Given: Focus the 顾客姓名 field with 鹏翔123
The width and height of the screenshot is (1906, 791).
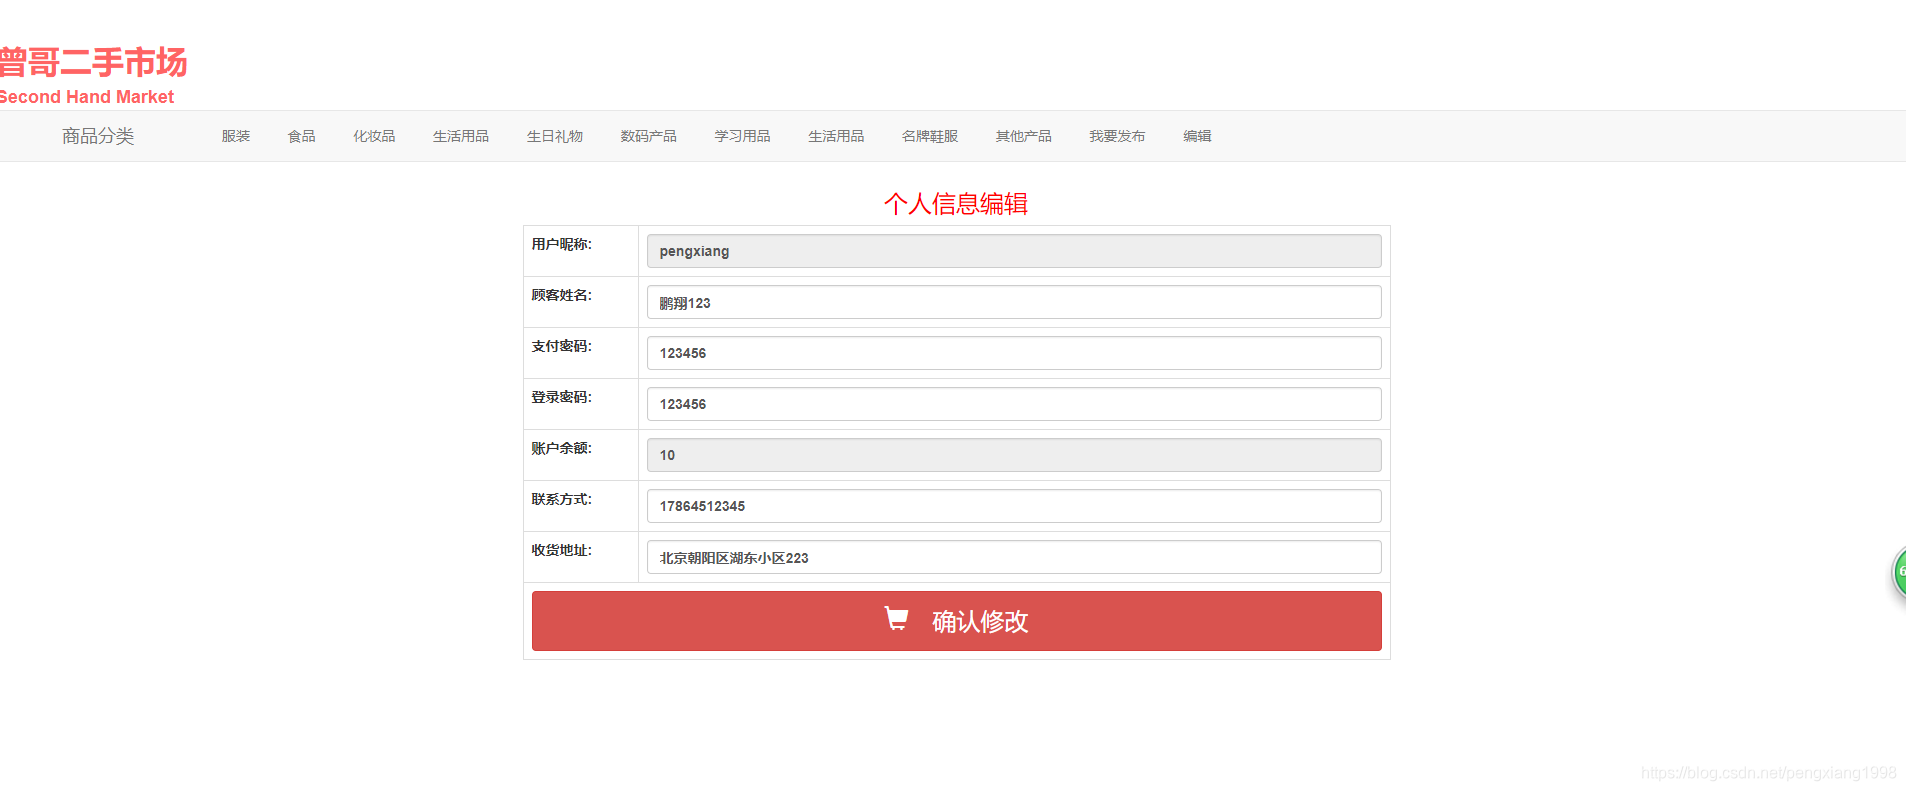Looking at the screenshot, I should [x=1014, y=302].
